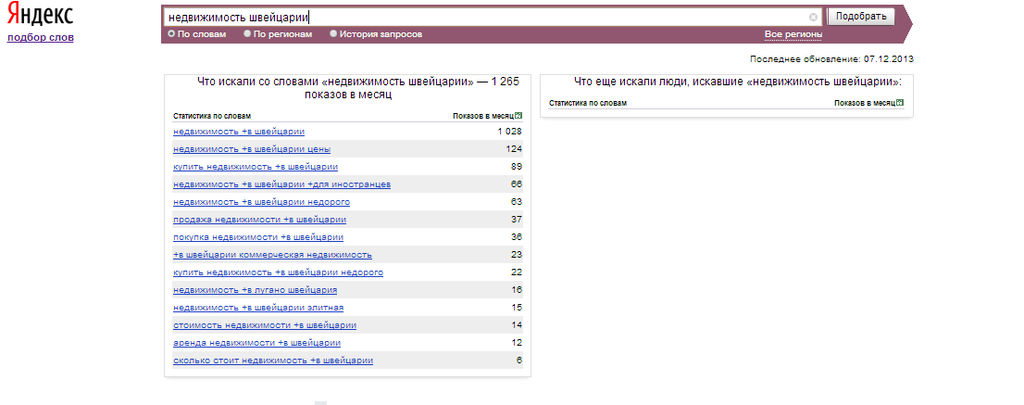This screenshot has width=1024, height=405.
Task: Open keyword купить недвижимость +в швейцарии
Action: tap(255, 167)
